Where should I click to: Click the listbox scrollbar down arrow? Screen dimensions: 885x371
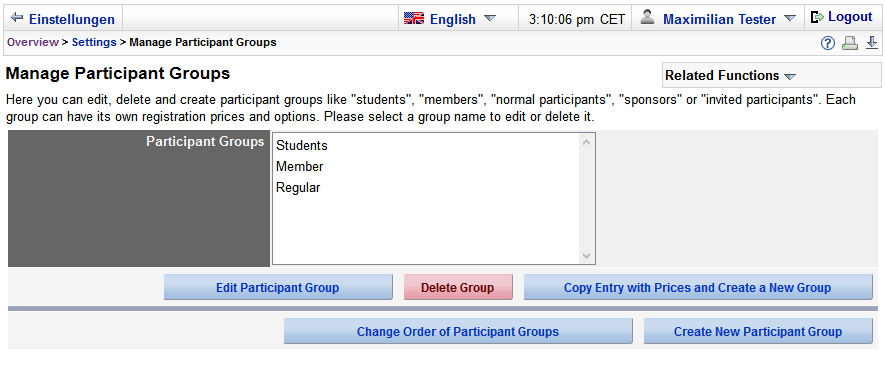click(x=586, y=256)
